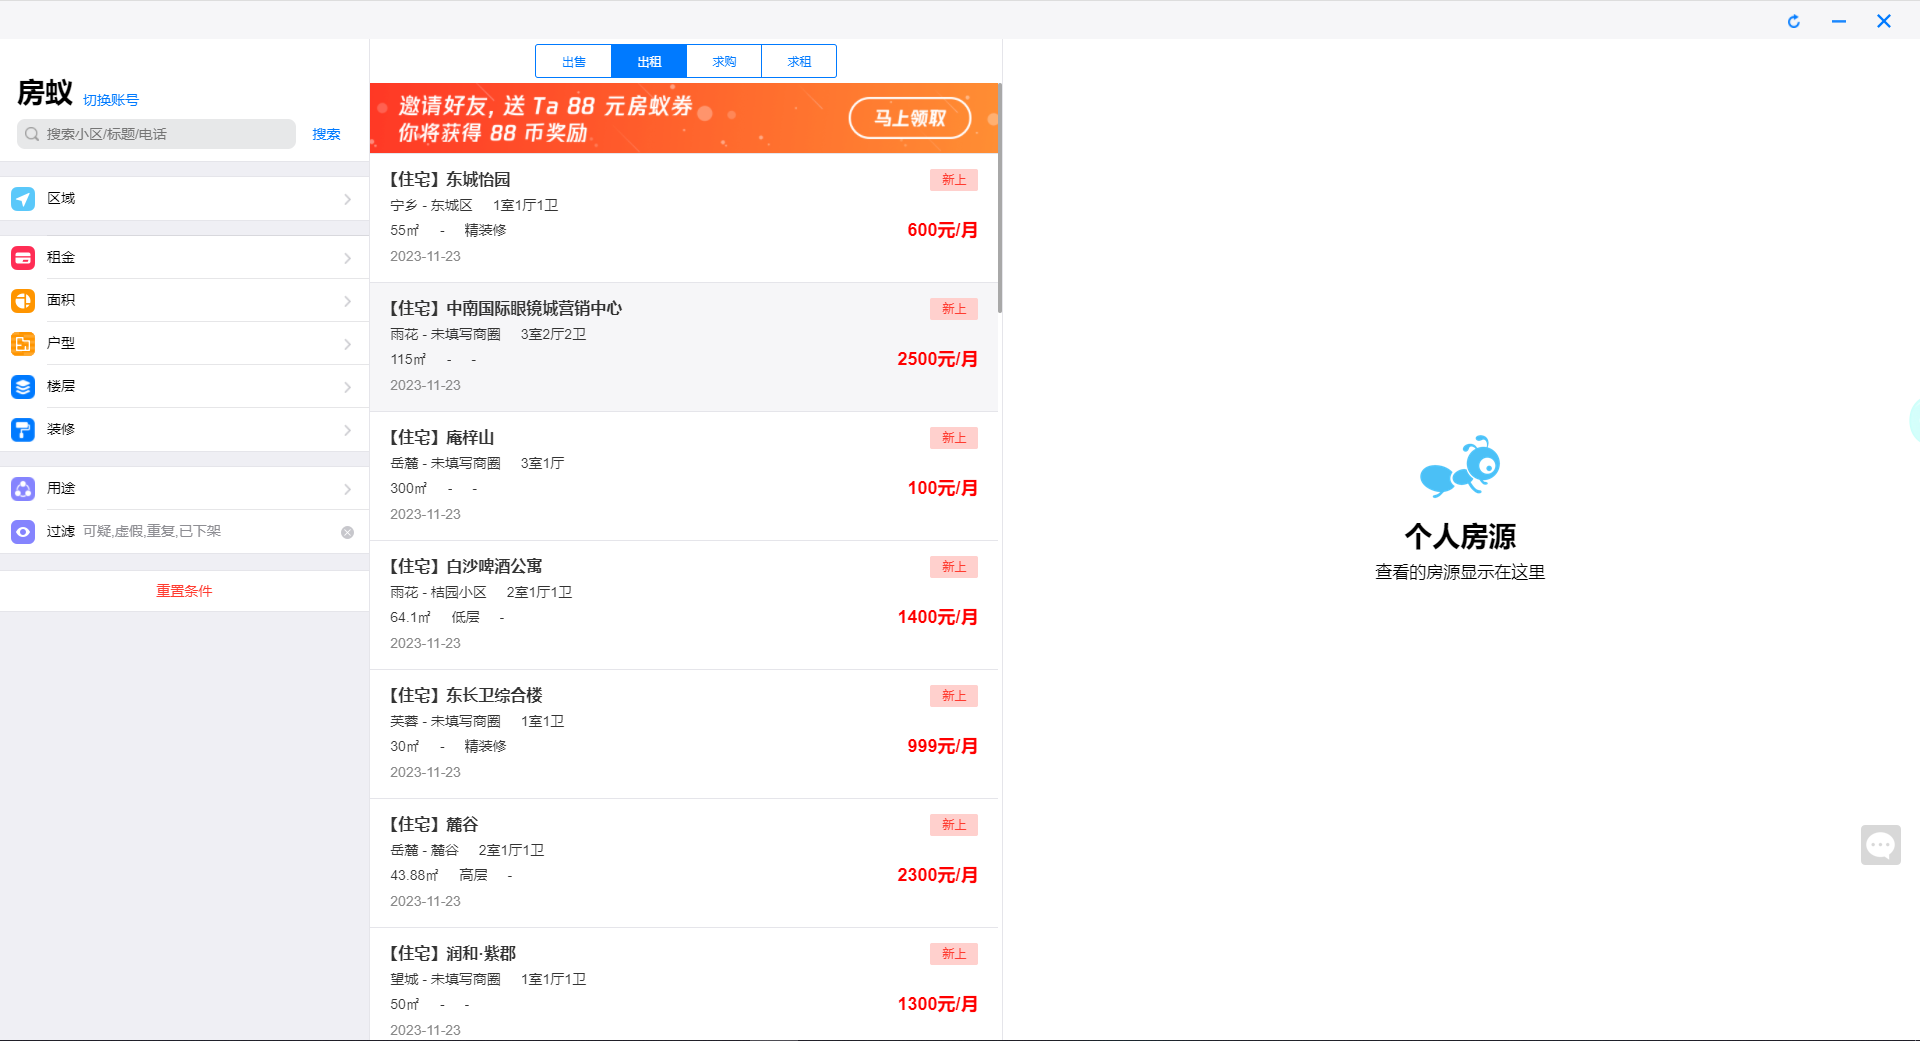
Task: Expand the 租金 filter chevron
Action: [x=348, y=258]
